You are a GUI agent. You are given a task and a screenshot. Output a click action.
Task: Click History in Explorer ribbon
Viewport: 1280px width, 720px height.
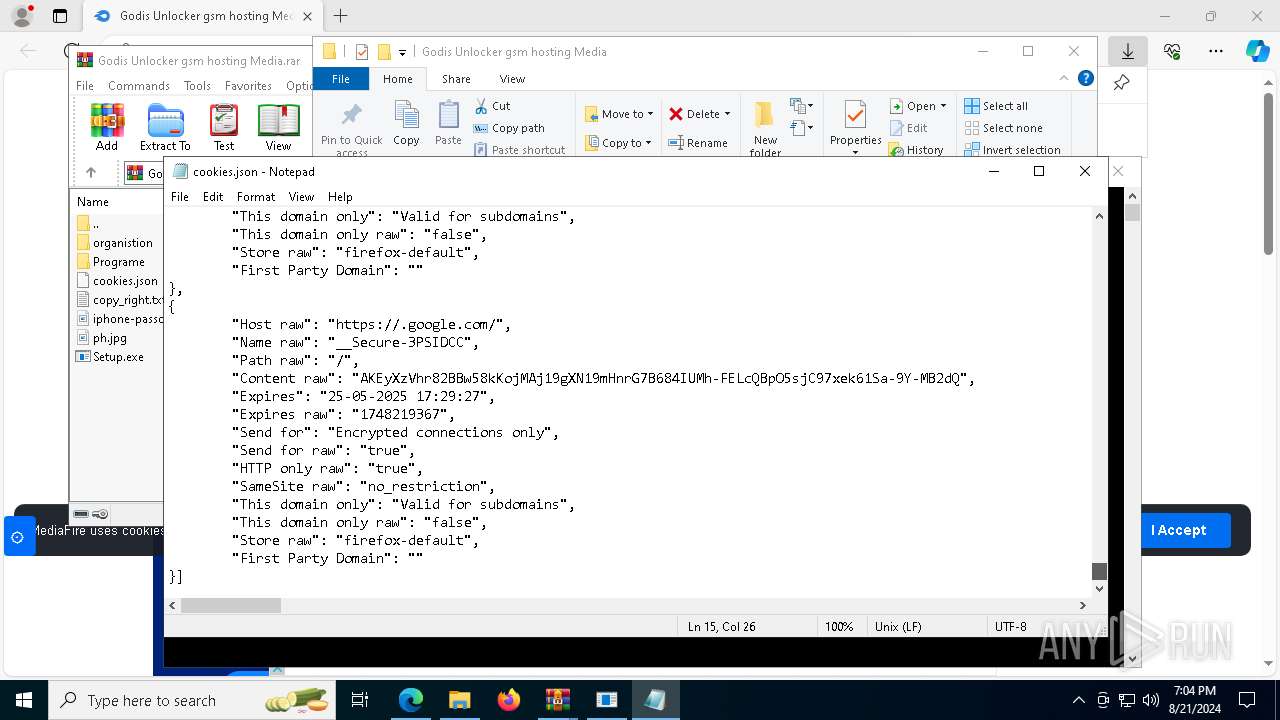tap(916, 150)
